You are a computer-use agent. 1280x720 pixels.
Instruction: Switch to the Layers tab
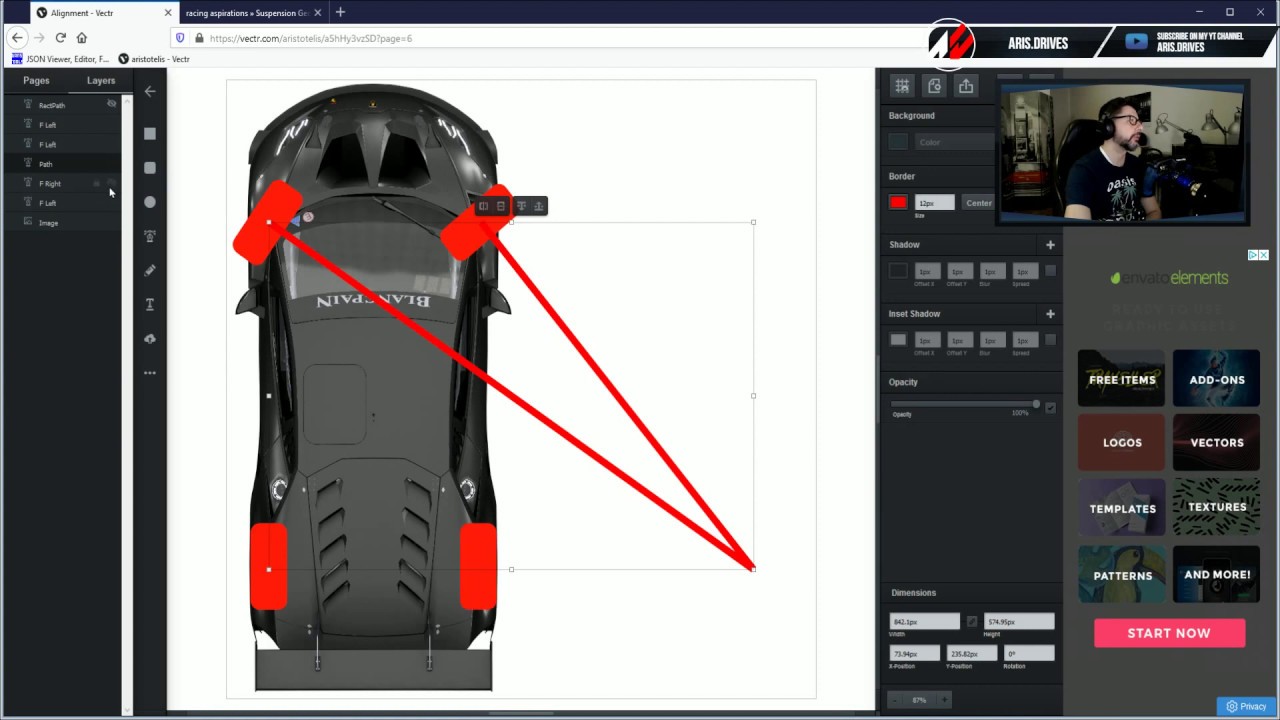[x=101, y=81]
